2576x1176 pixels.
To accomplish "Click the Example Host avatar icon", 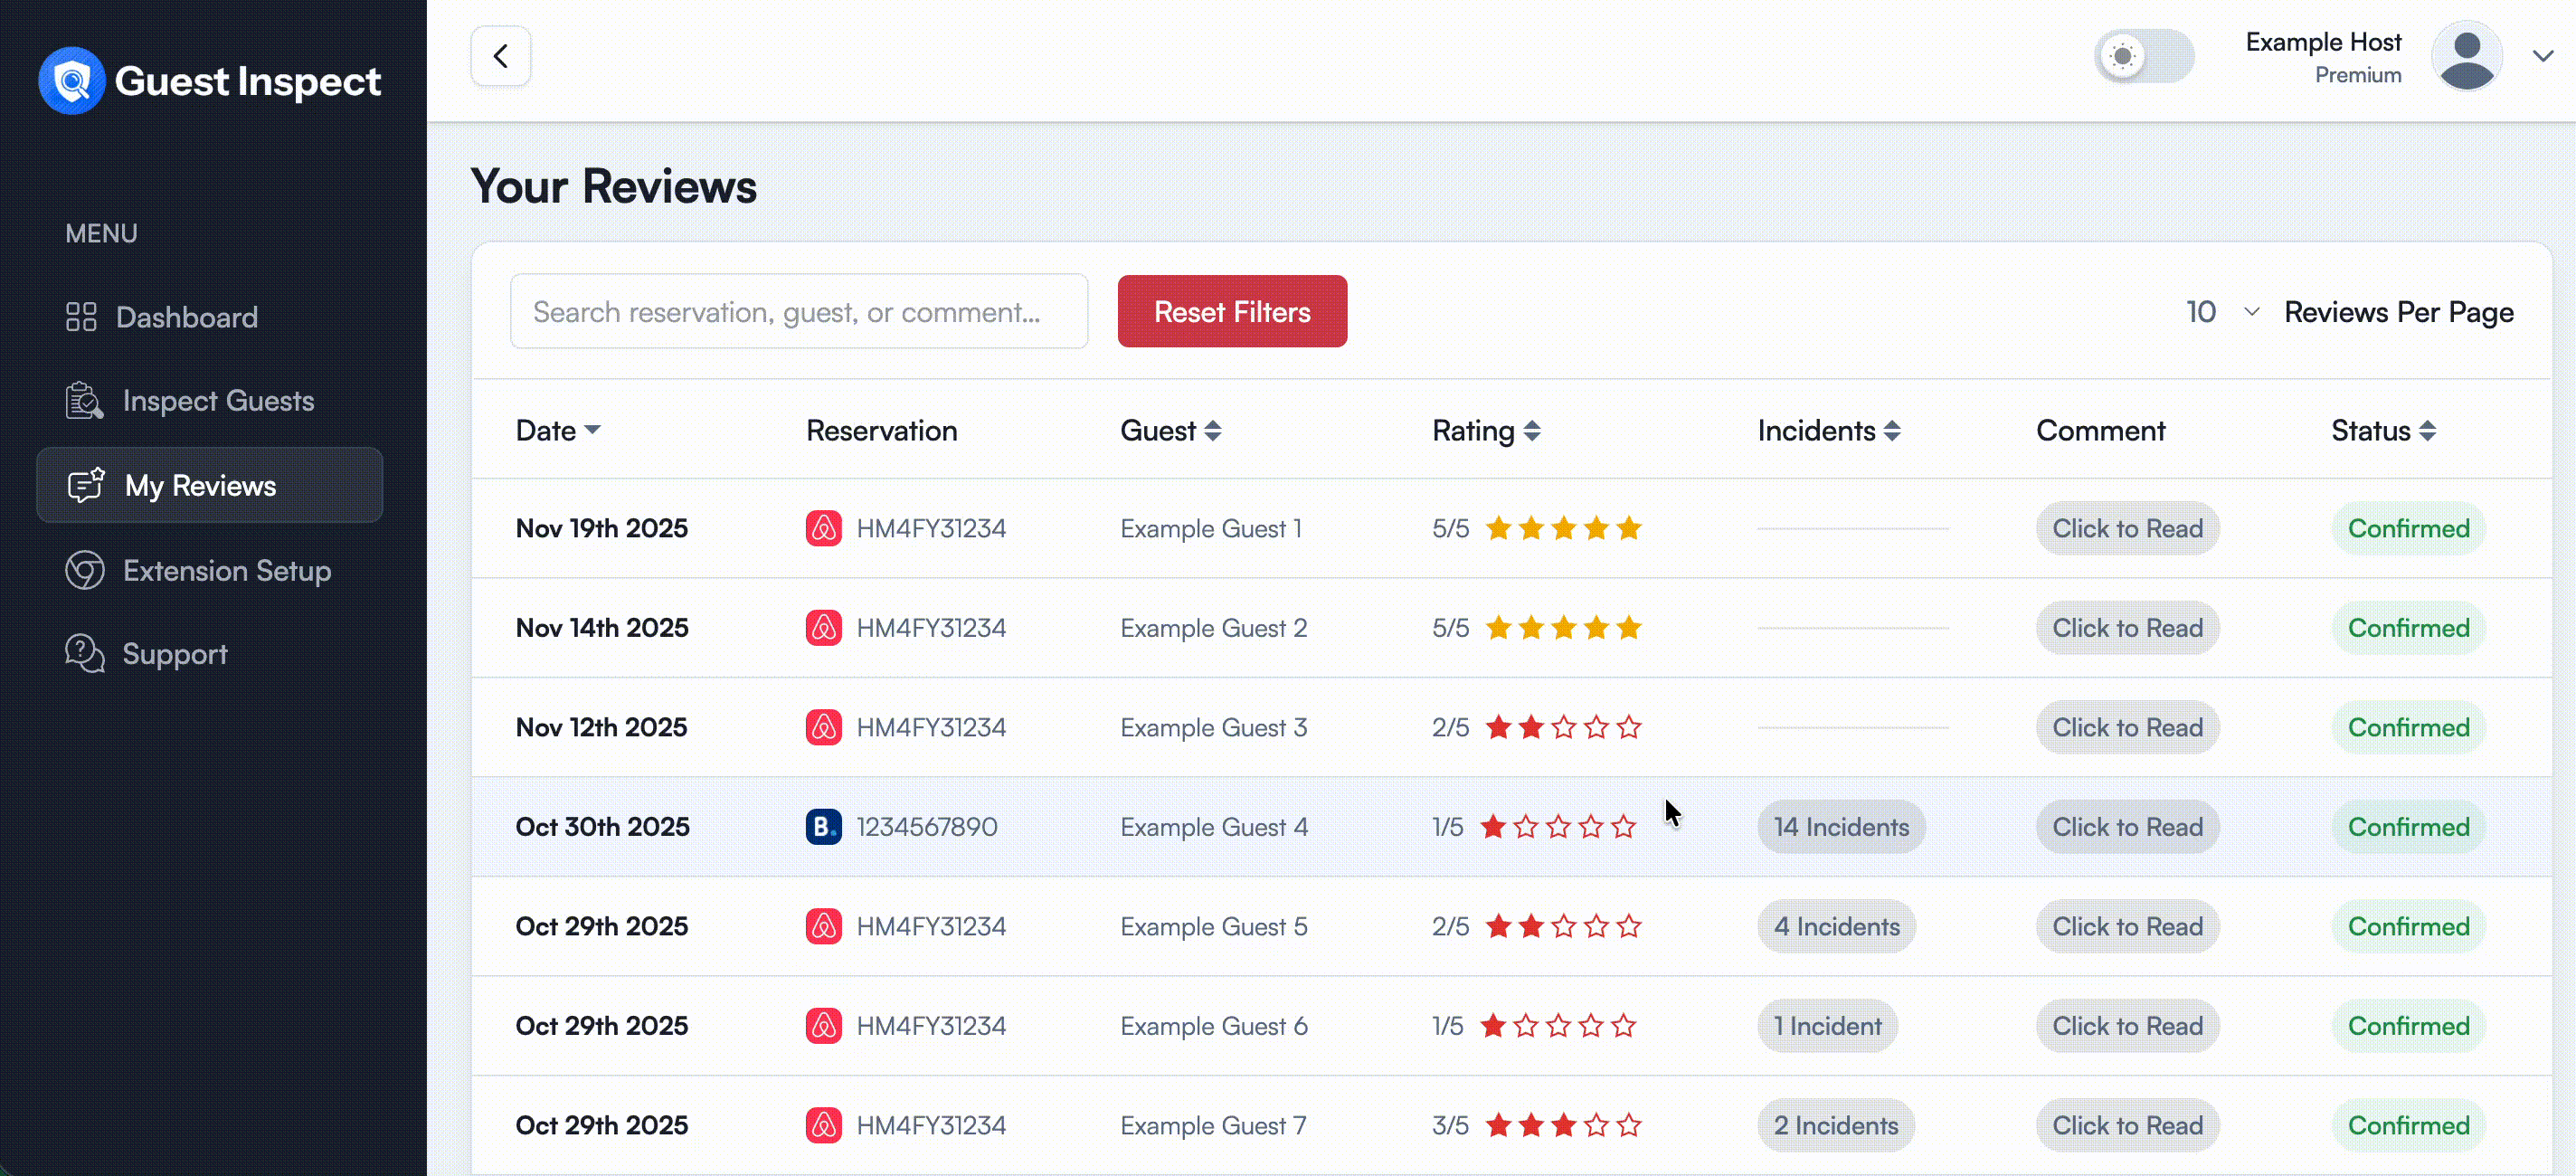I will coord(2466,57).
